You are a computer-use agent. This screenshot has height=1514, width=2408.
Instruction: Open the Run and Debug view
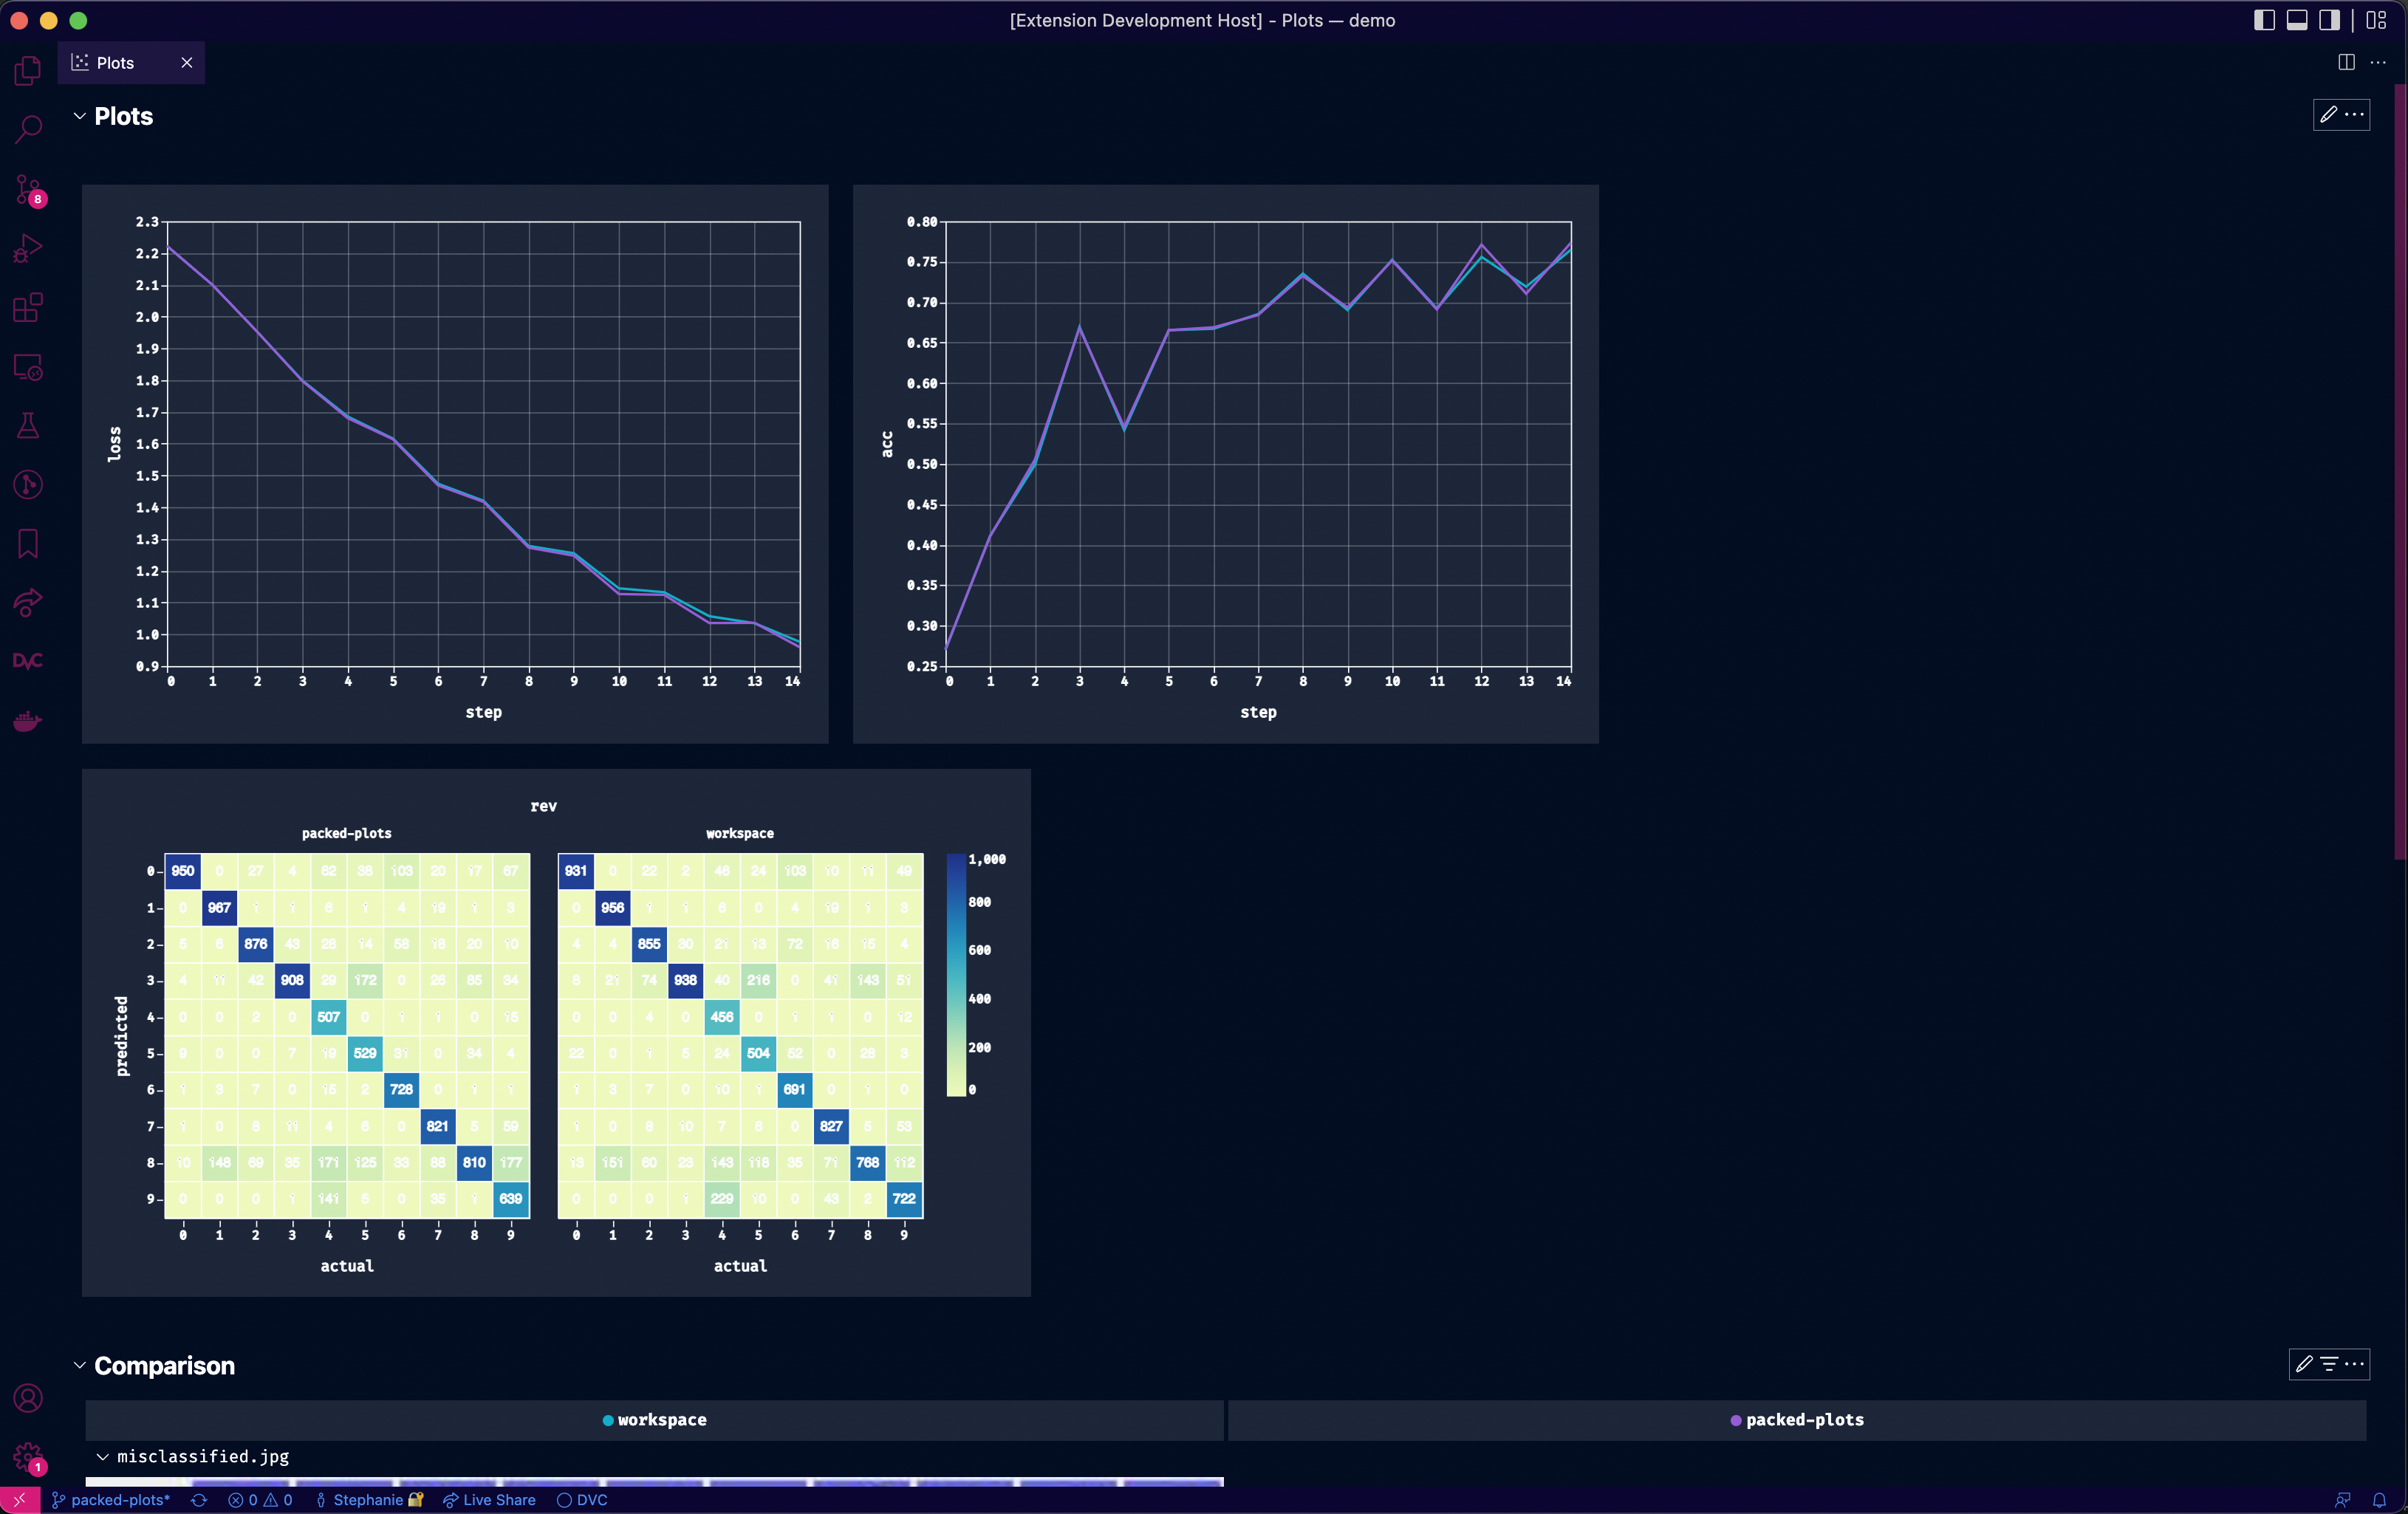(27, 248)
